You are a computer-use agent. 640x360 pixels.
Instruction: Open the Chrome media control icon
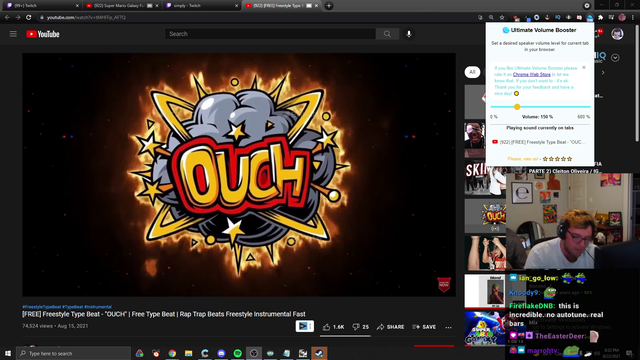(611, 18)
